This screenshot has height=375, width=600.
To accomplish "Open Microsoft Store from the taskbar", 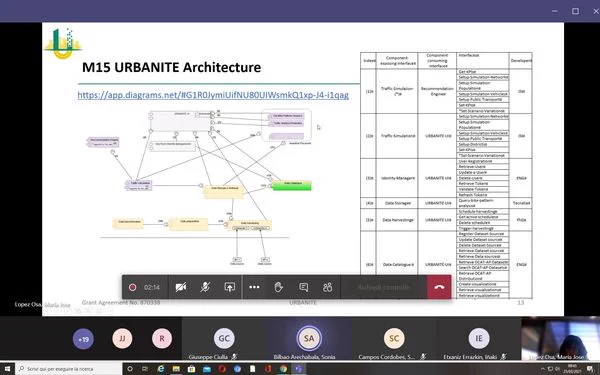I will [x=191, y=369].
